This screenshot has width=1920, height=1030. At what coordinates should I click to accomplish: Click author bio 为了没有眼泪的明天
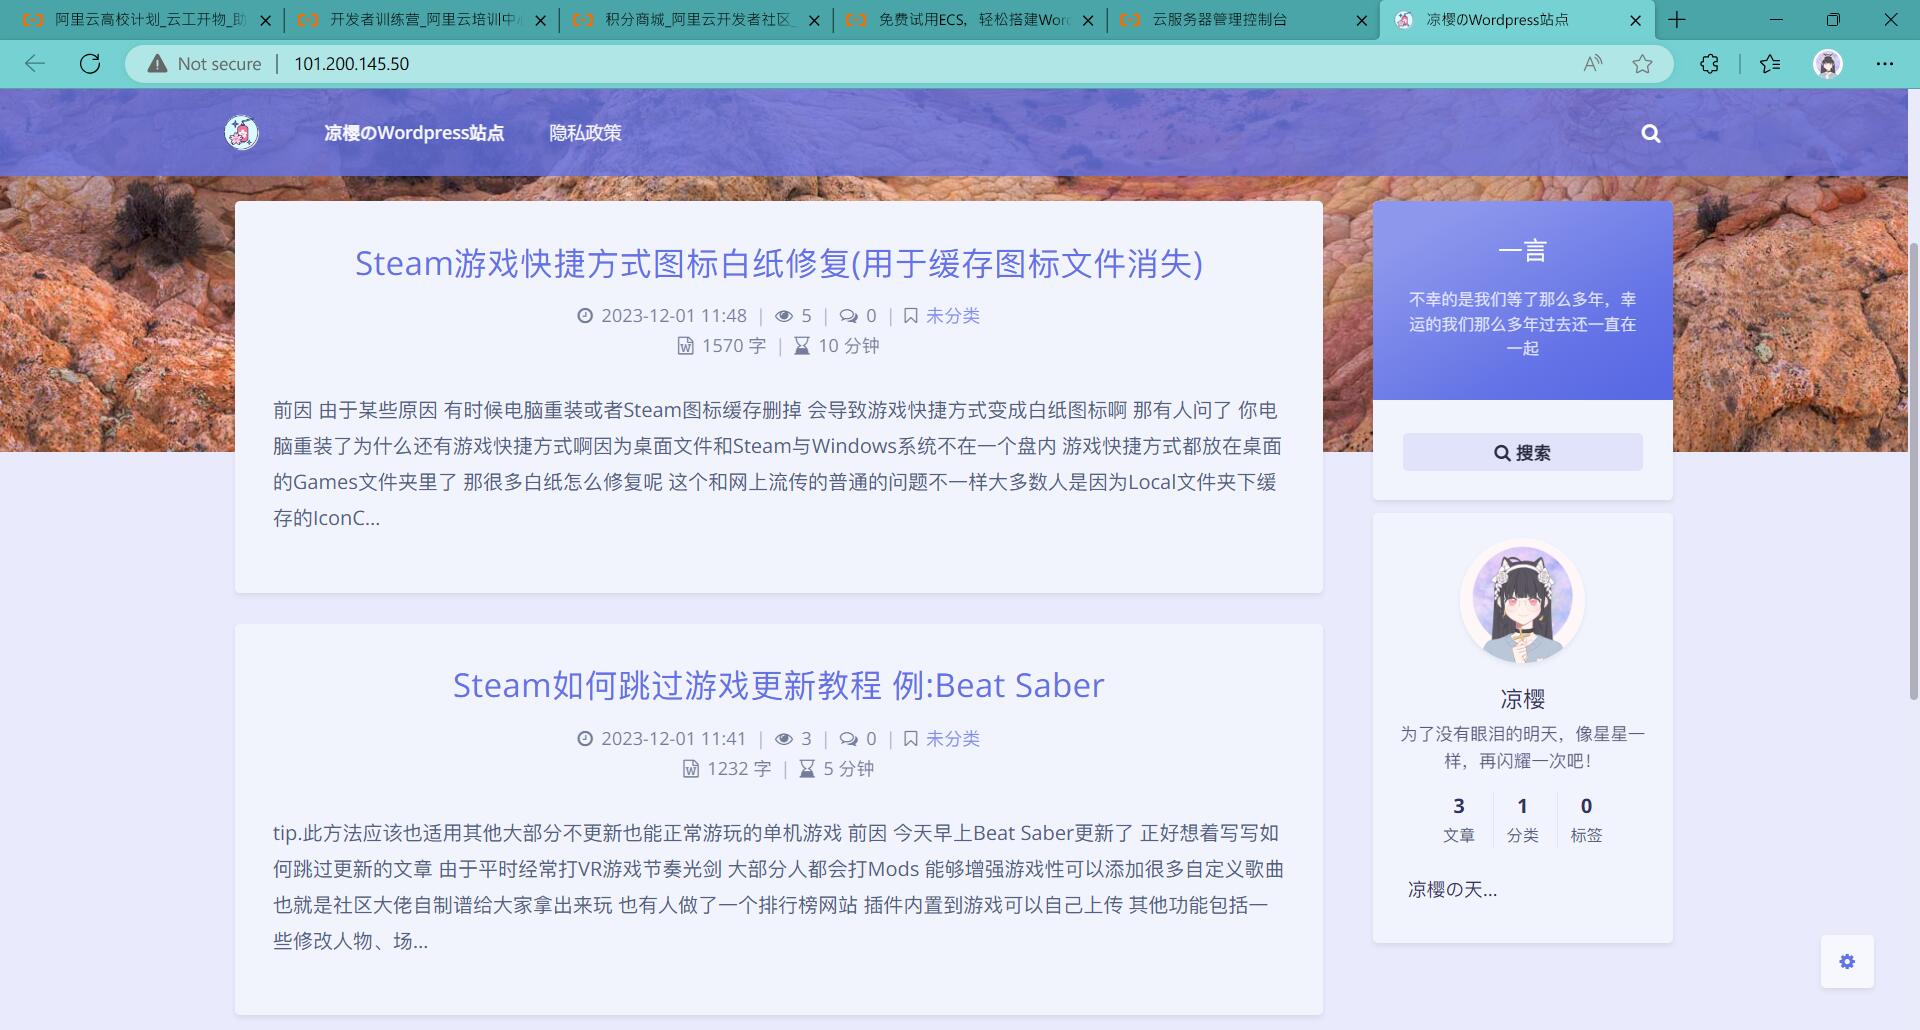click(1522, 747)
